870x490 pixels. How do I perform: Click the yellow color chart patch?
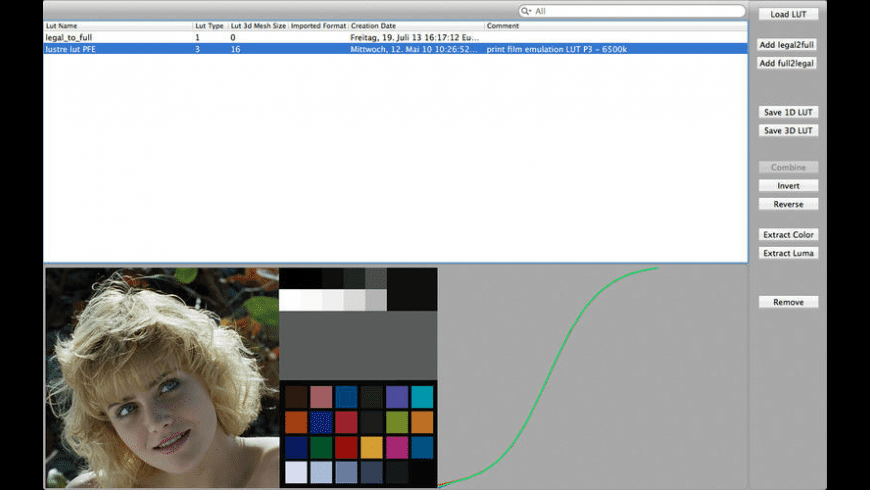click(371, 447)
